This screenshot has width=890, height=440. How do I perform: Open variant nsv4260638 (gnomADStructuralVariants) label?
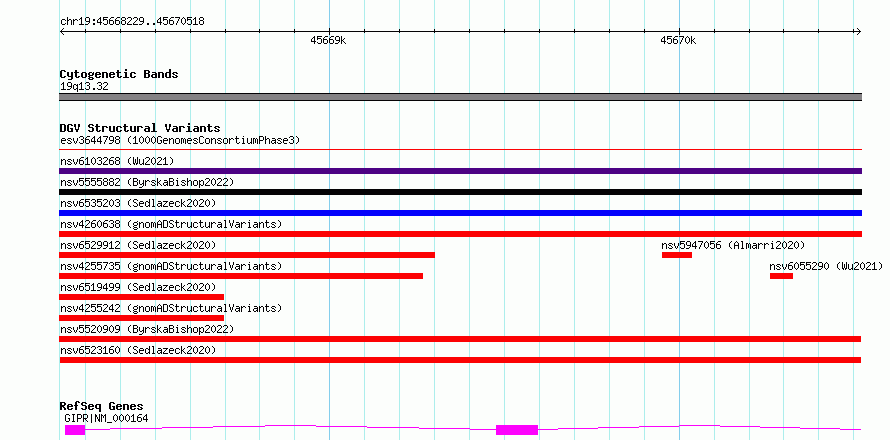coord(171,224)
